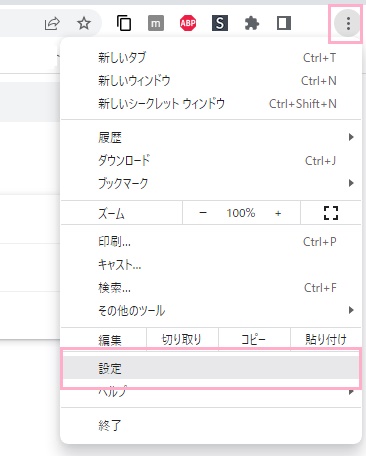Select 新しいウィンドウ menu item
This screenshot has width=366, height=456.
tap(211, 81)
